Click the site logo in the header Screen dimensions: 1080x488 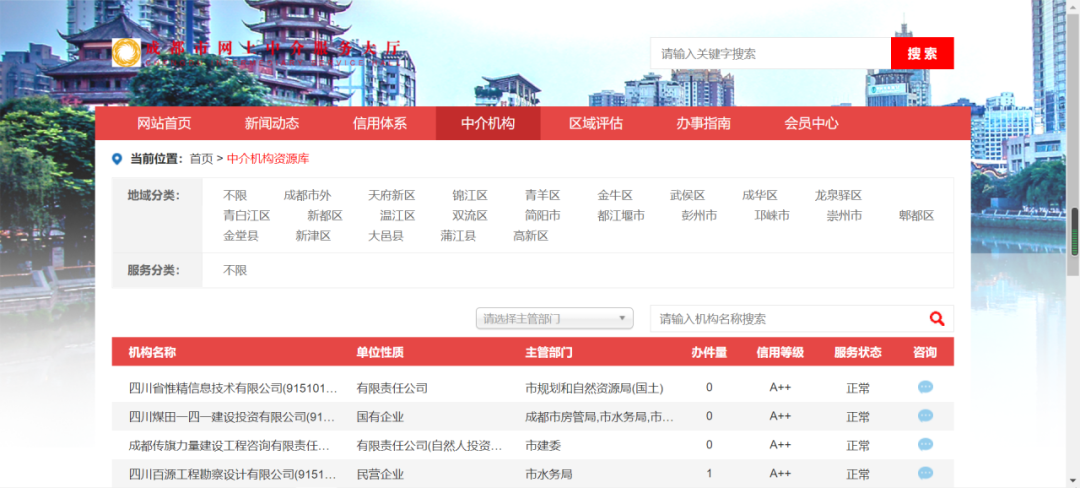click(126, 53)
